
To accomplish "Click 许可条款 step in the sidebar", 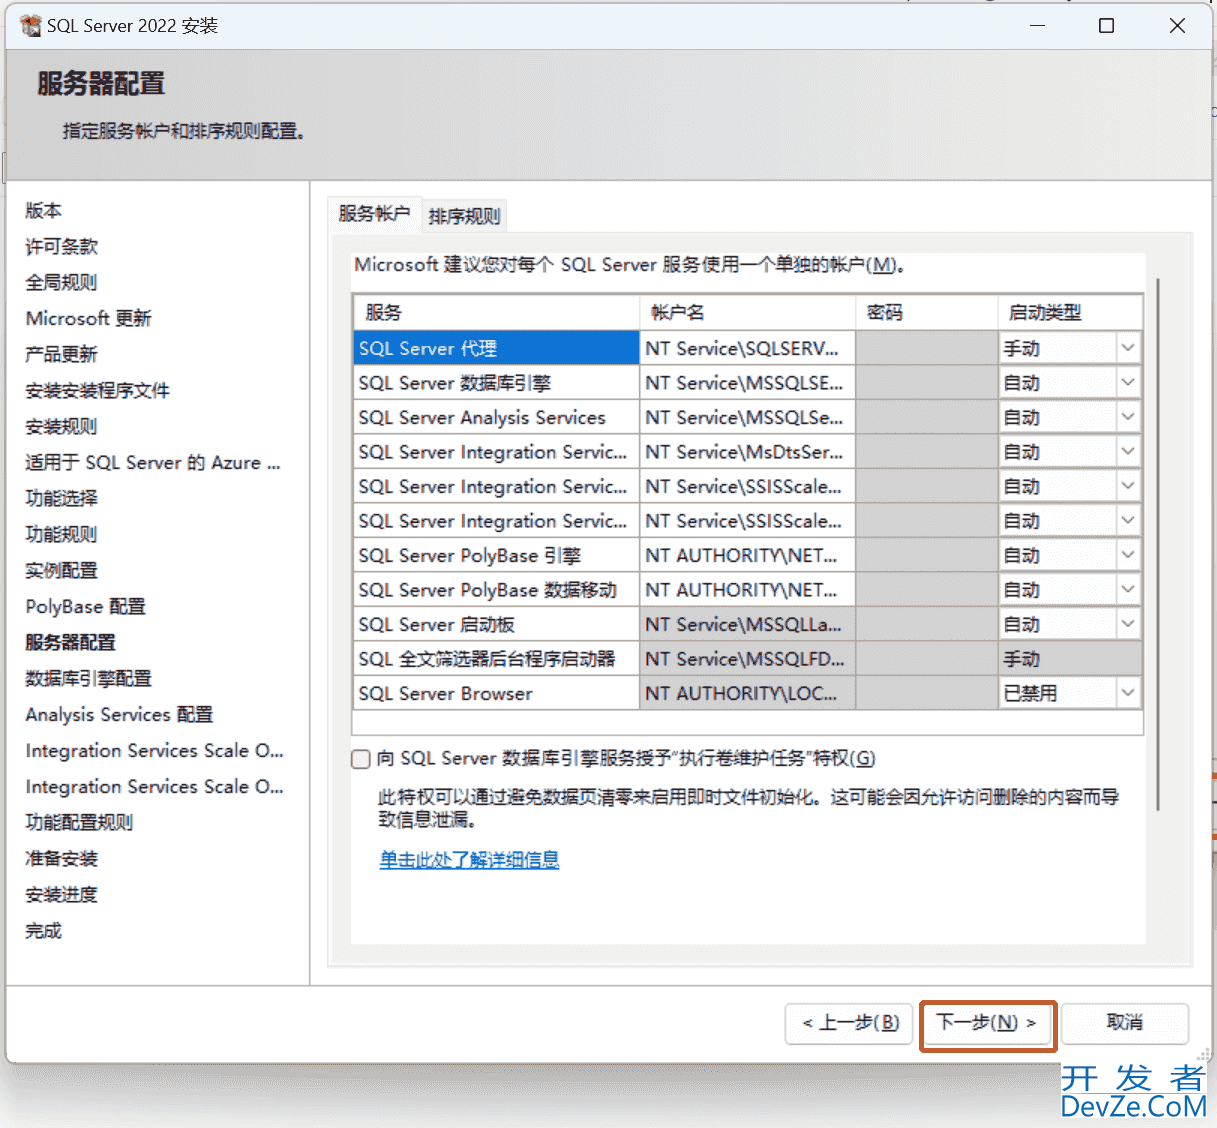I will pyautogui.click(x=62, y=246).
